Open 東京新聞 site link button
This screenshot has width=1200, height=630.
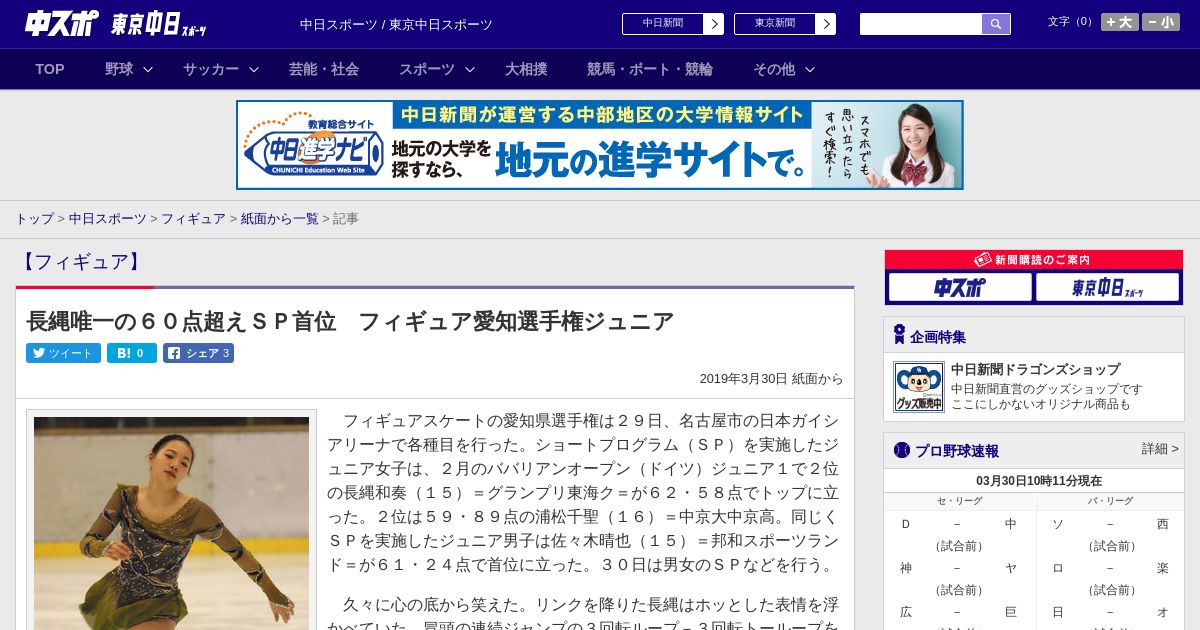(775, 24)
